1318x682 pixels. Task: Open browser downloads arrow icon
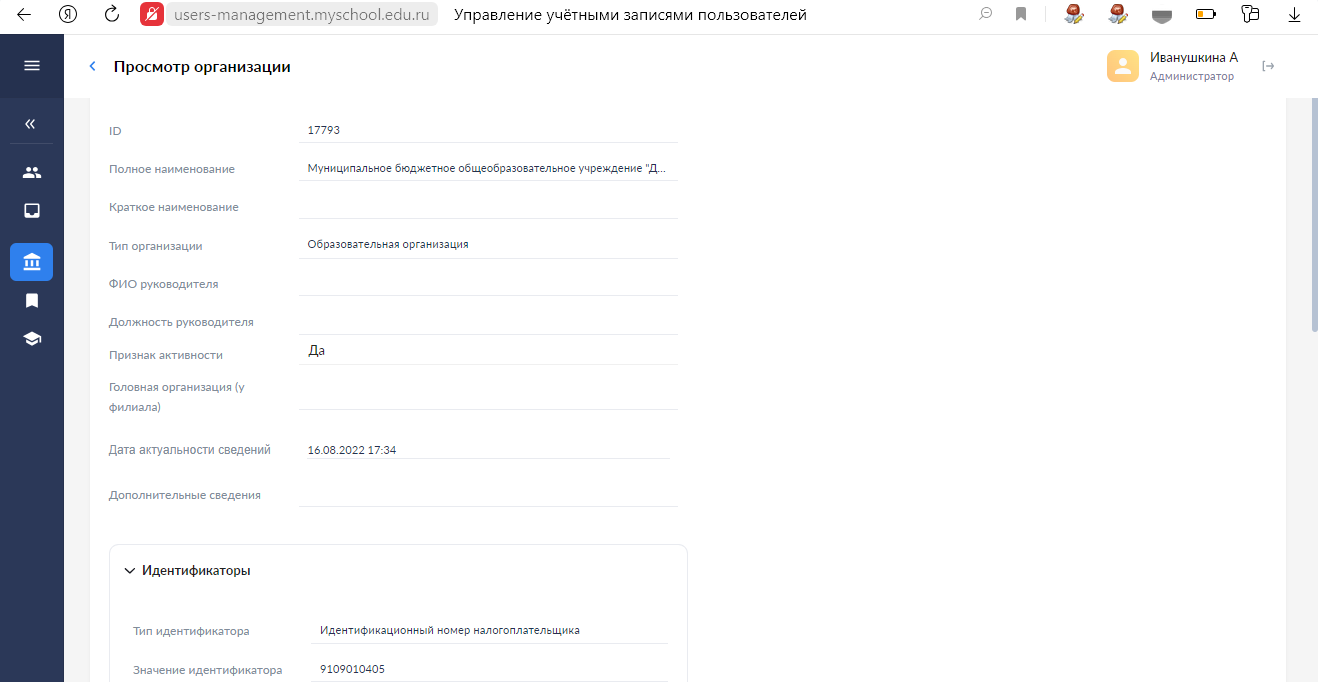coord(1293,14)
